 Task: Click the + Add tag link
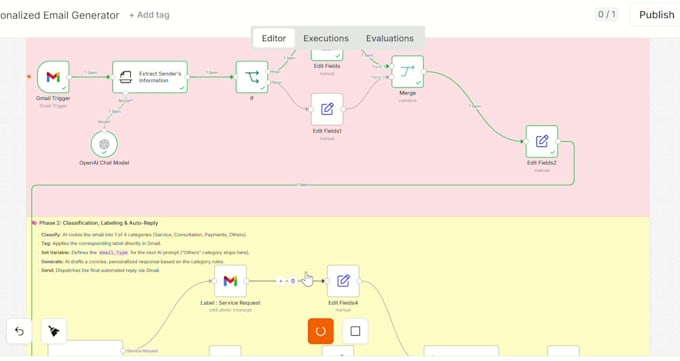149,15
